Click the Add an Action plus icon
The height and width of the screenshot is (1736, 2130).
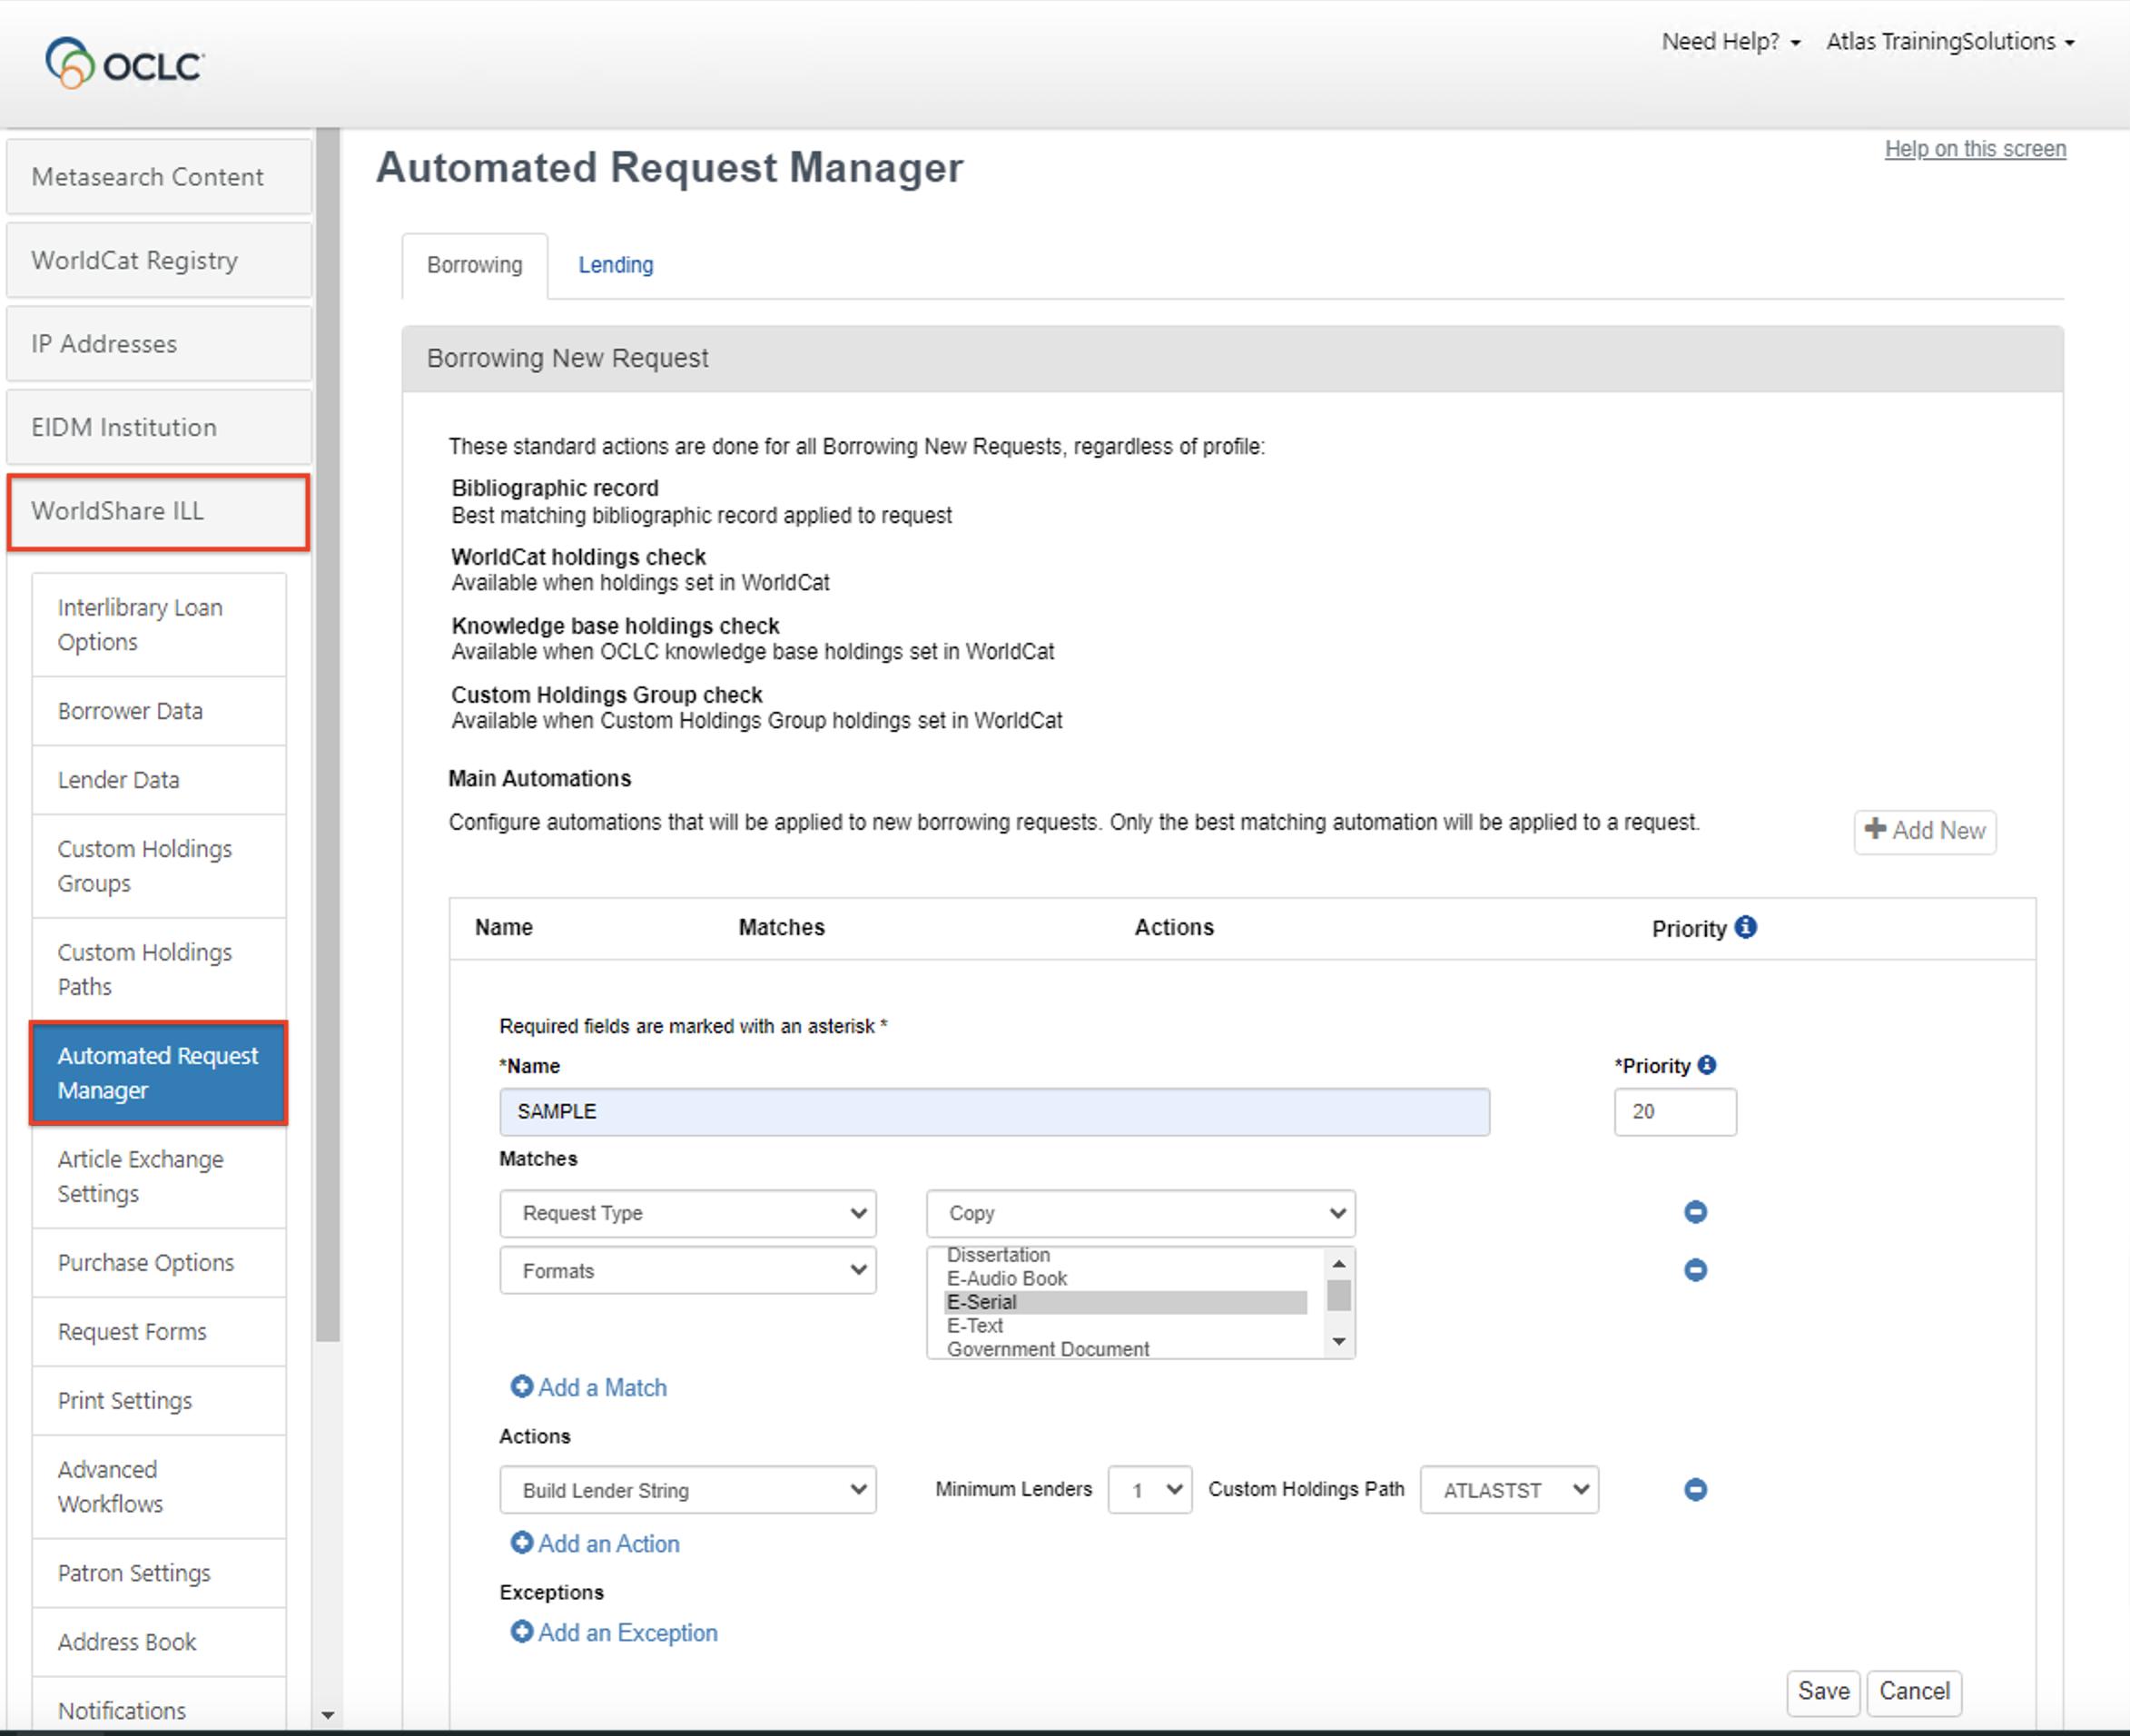522,1542
